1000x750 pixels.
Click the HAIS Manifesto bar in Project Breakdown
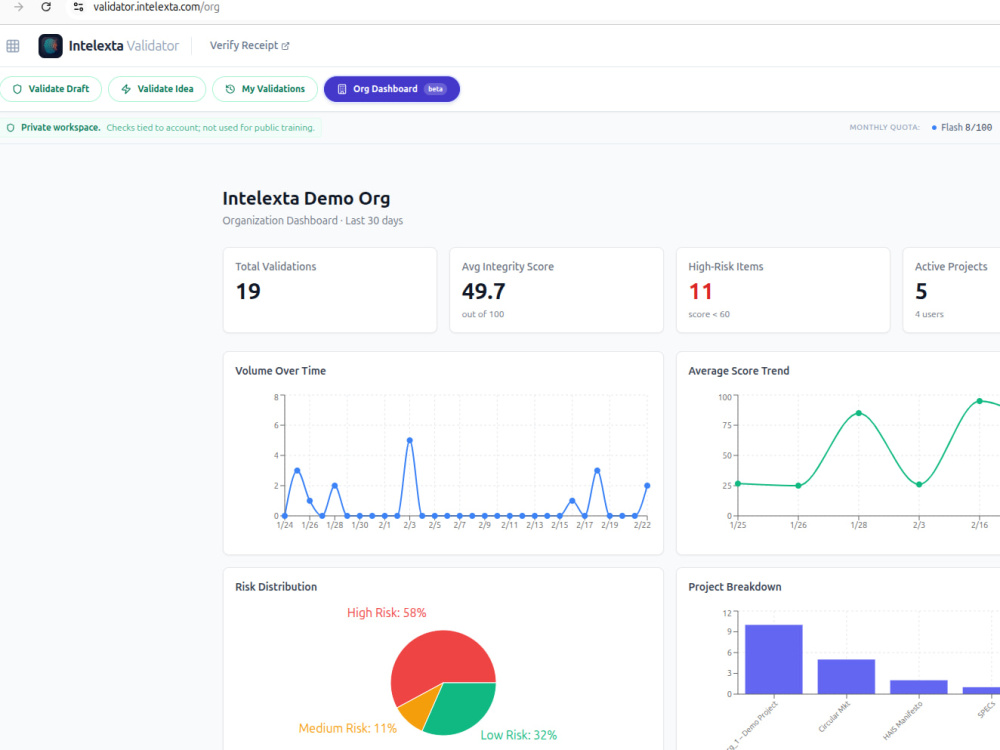click(918, 687)
